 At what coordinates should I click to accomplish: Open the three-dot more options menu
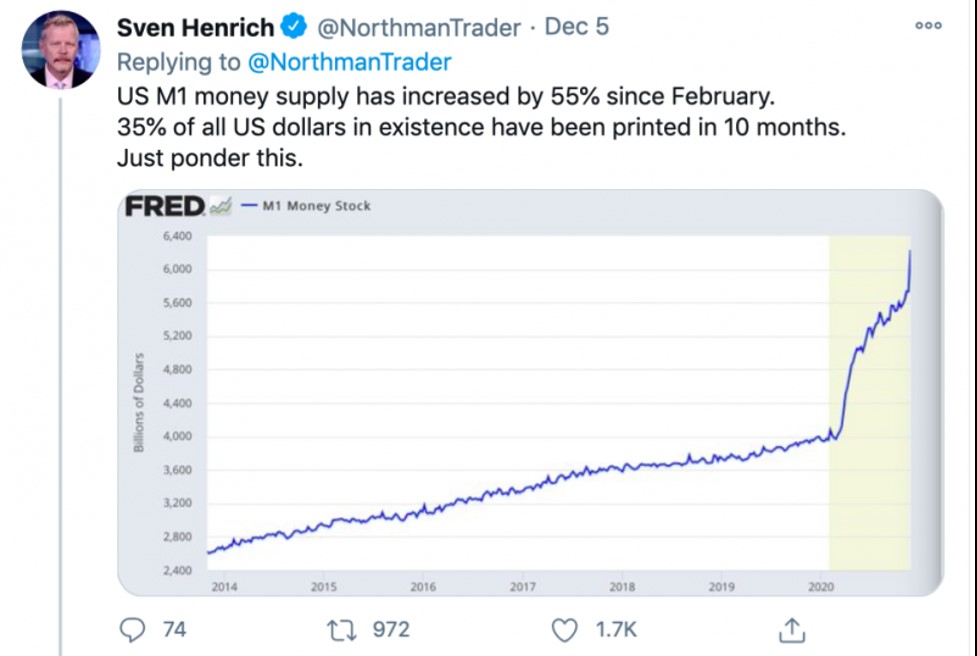click(928, 25)
